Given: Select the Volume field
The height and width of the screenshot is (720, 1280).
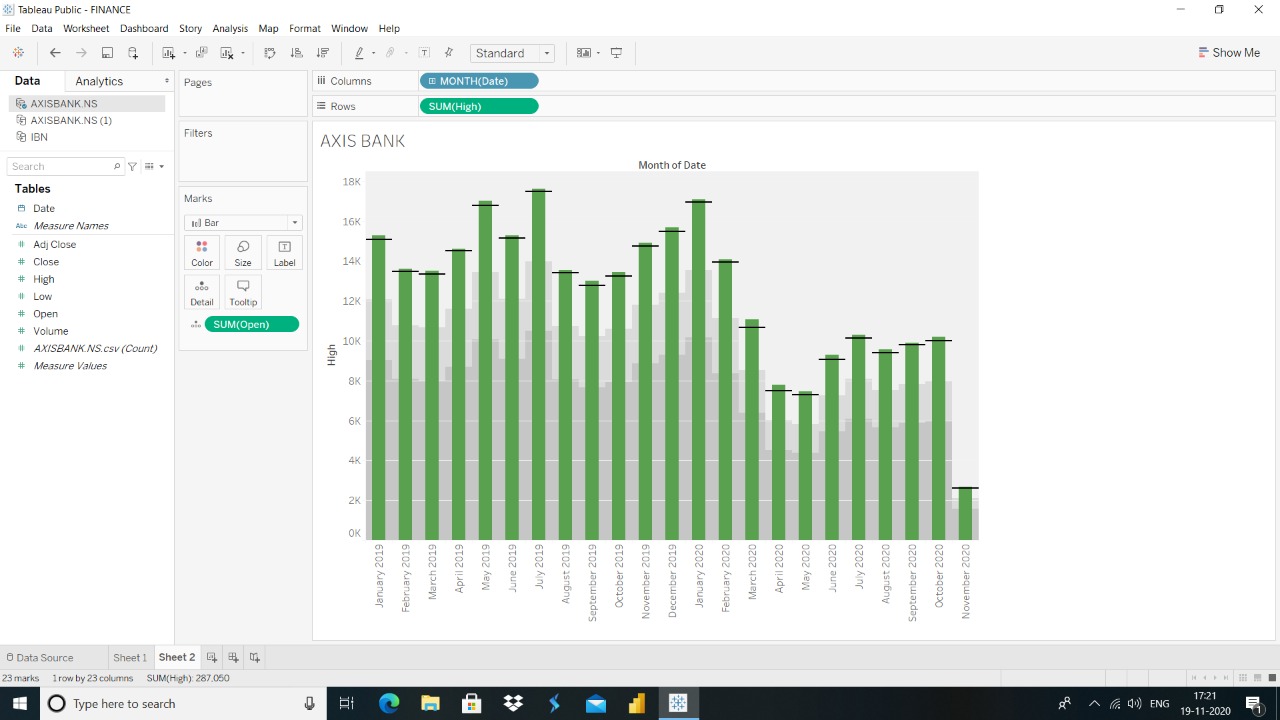Looking at the screenshot, I should click(51, 331).
